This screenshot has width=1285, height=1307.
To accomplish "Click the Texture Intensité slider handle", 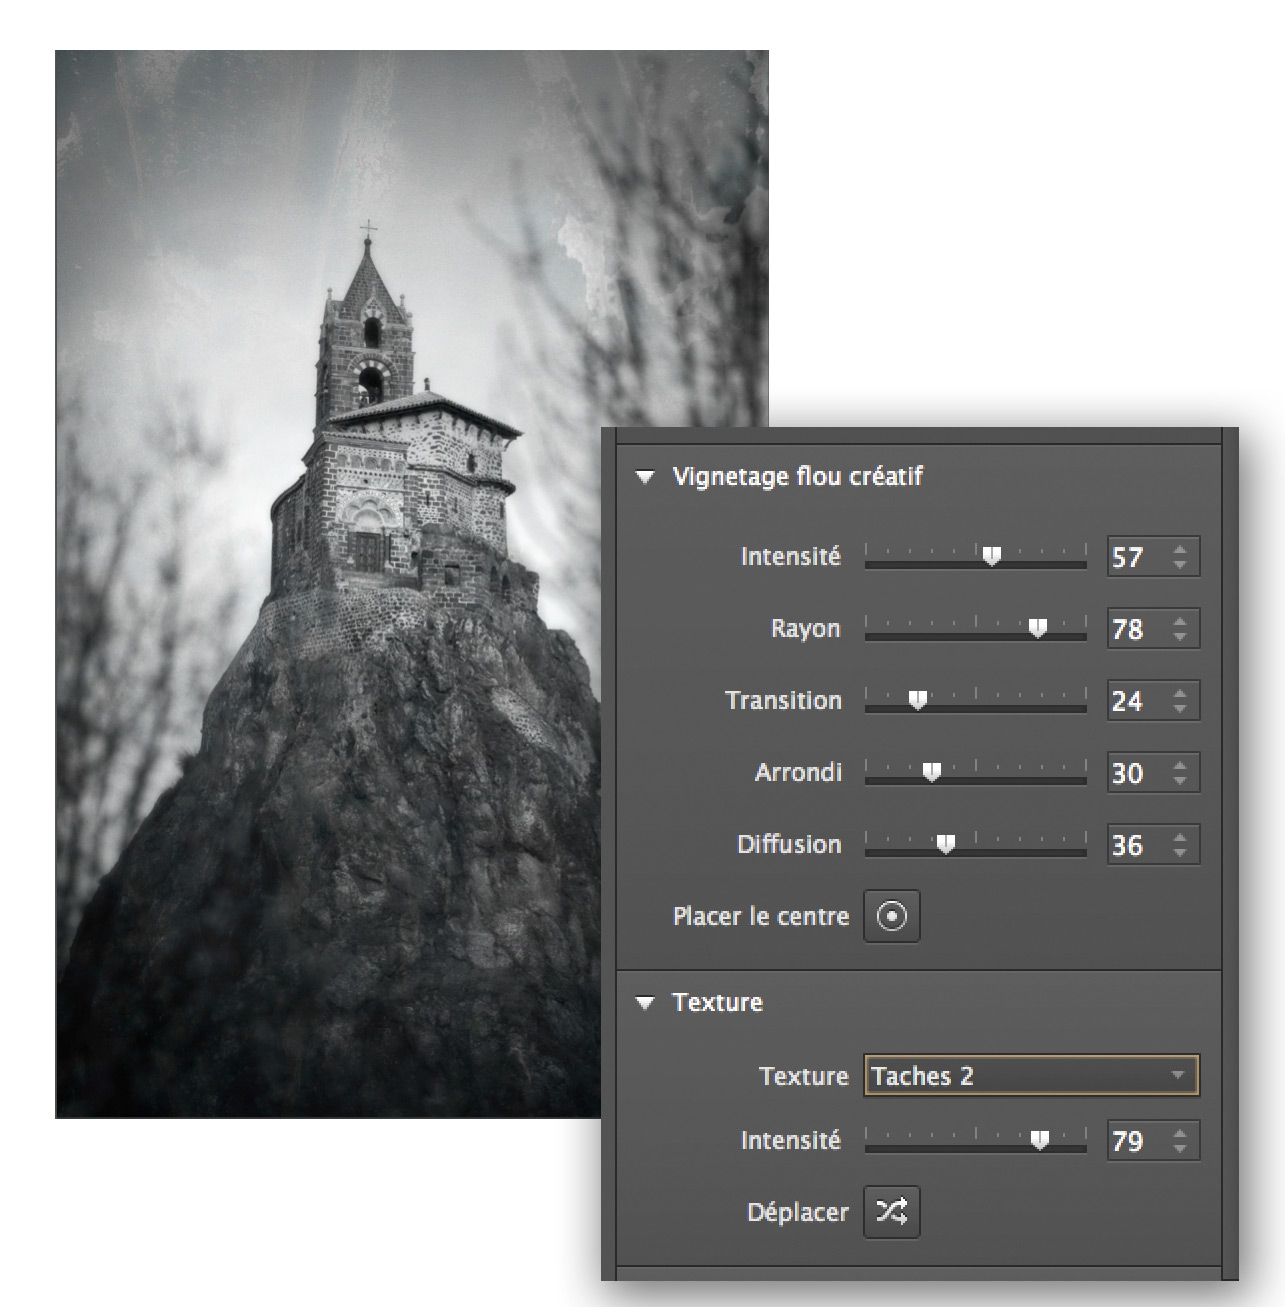I will click(x=1040, y=1140).
